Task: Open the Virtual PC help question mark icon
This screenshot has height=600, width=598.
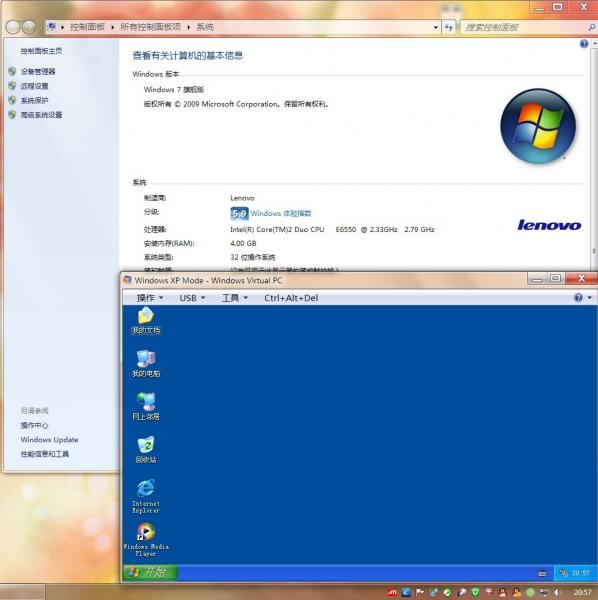Action: pos(578,298)
